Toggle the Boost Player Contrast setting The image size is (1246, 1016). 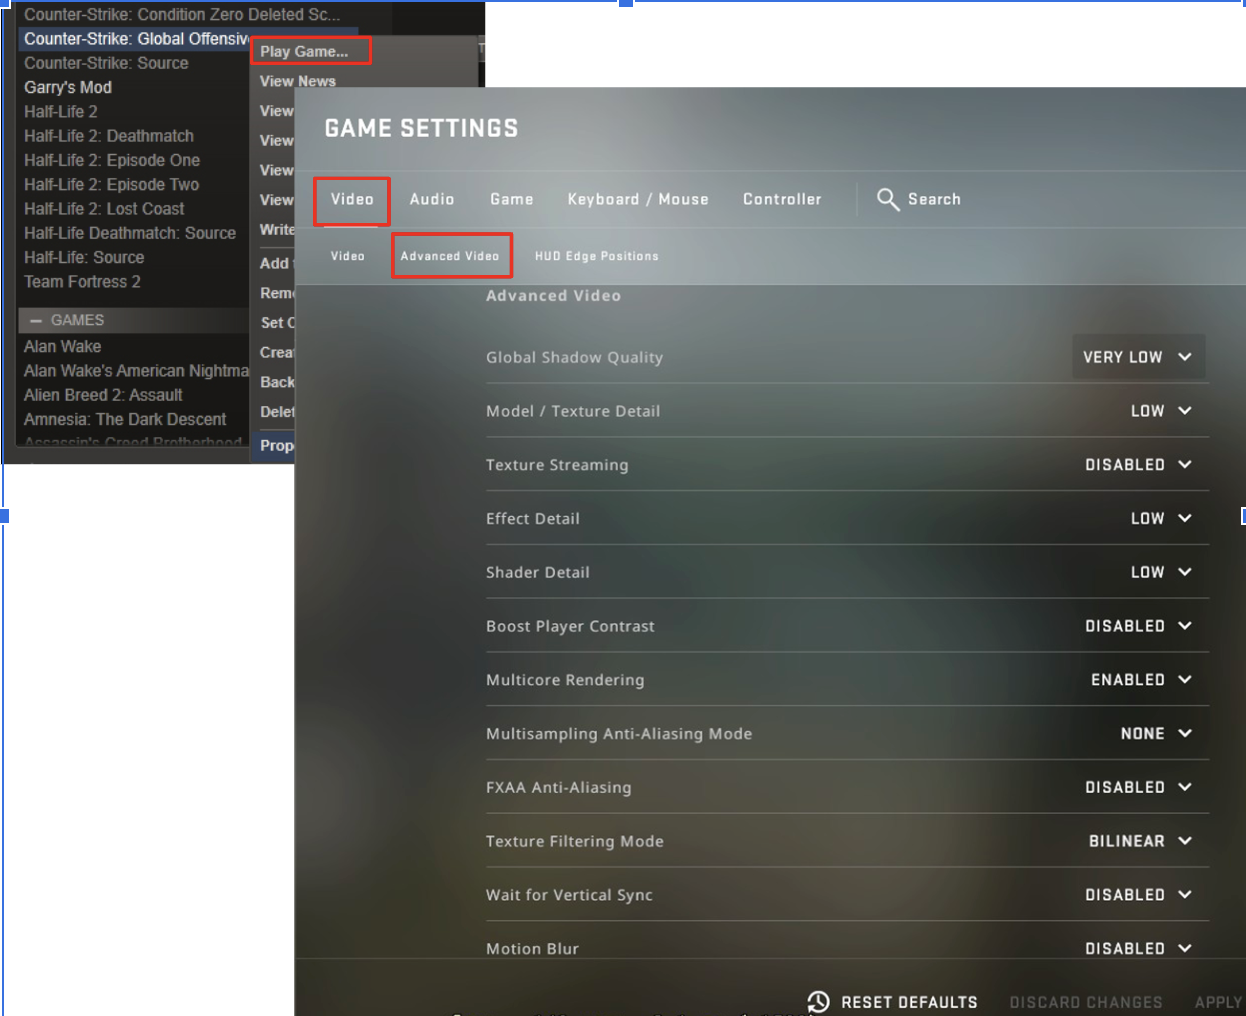click(x=1138, y=626)
